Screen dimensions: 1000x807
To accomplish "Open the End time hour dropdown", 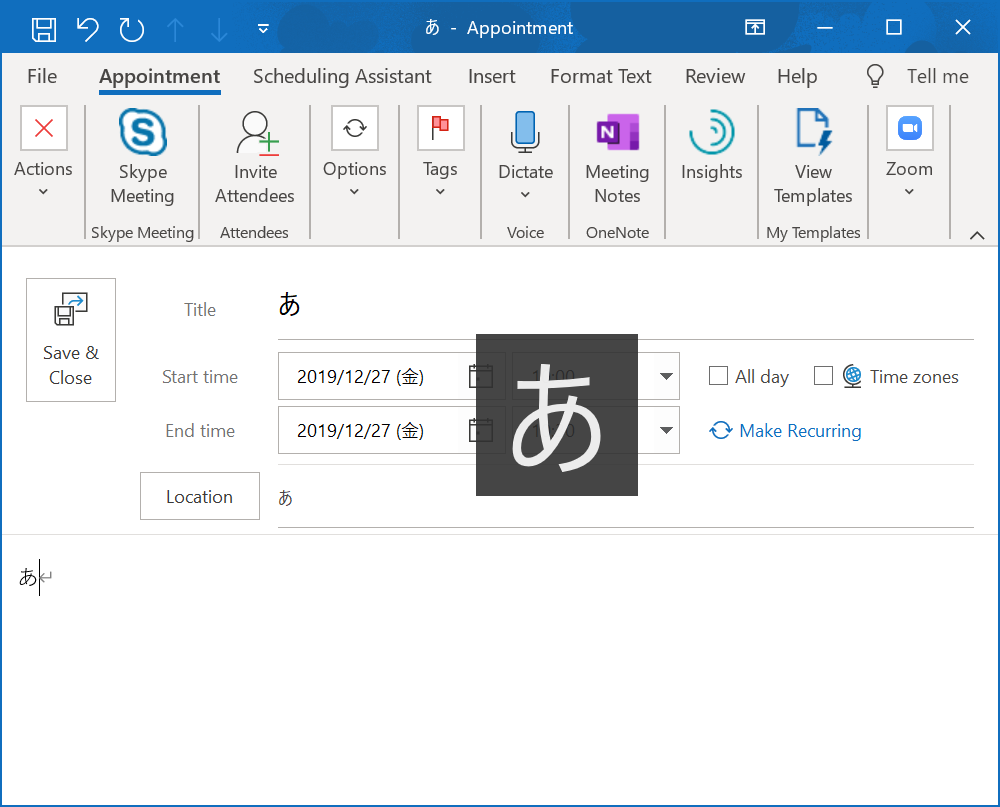I will click(x=666, y=430).
